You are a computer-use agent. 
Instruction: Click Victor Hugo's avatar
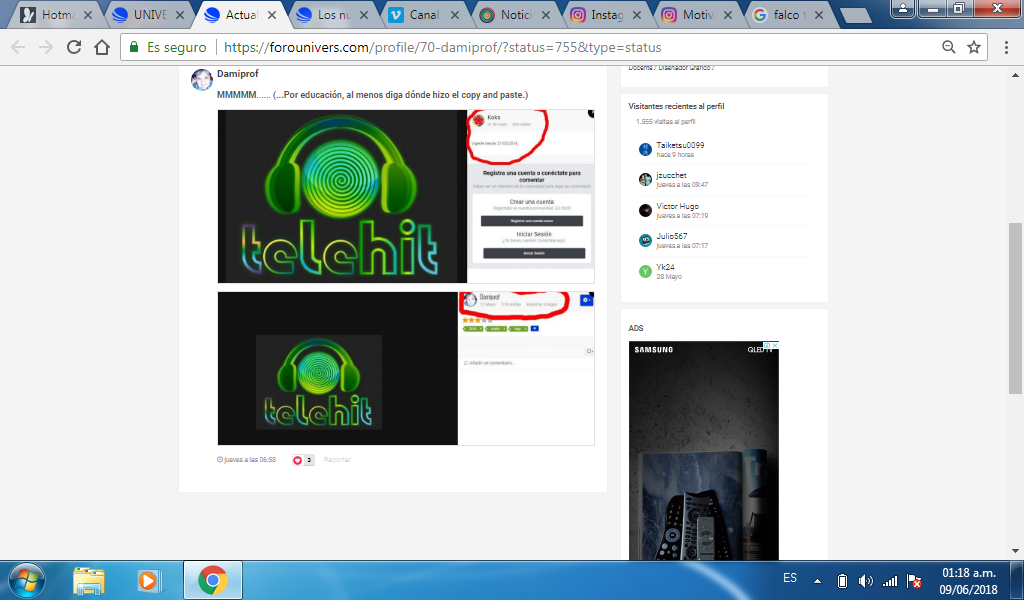click(645, 210)
